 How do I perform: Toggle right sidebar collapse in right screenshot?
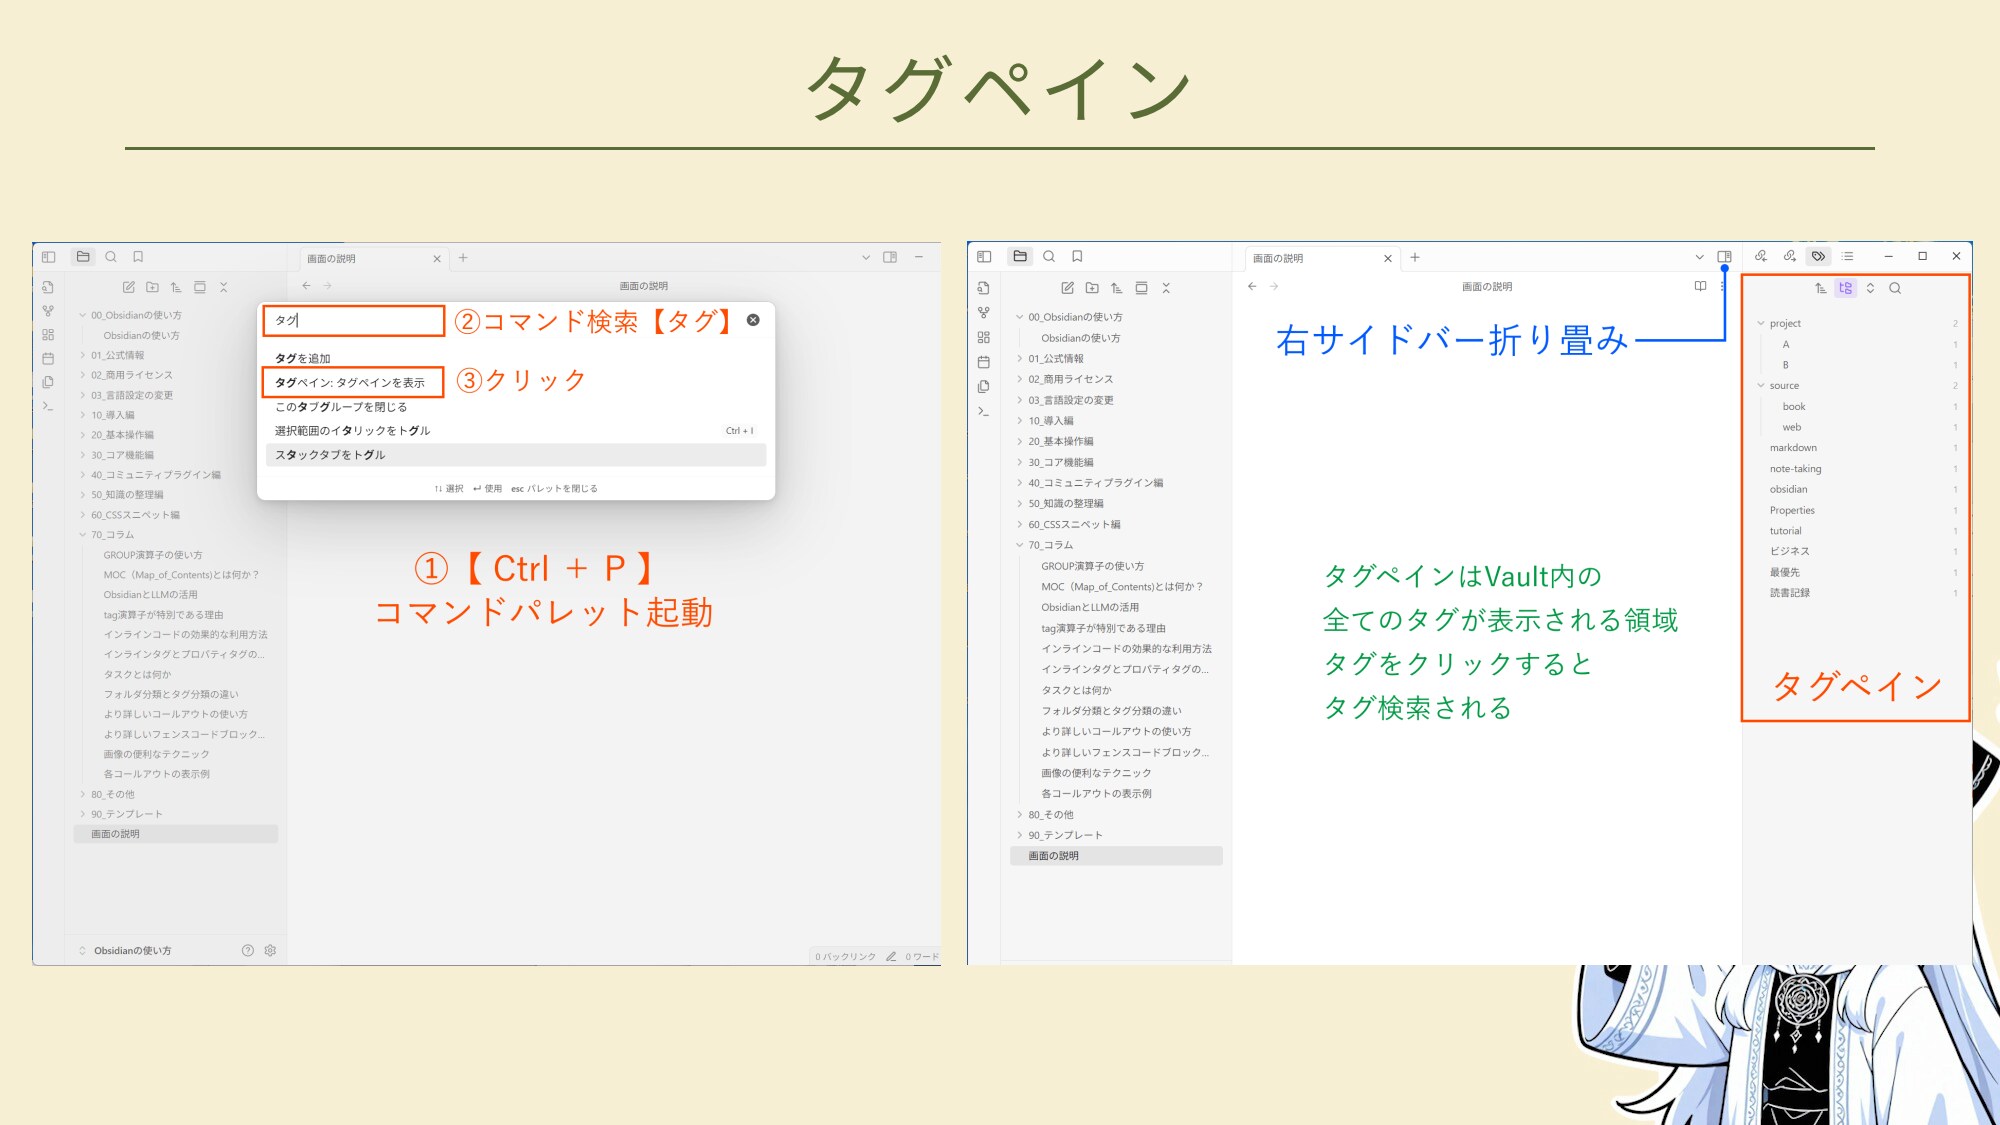1725,257
